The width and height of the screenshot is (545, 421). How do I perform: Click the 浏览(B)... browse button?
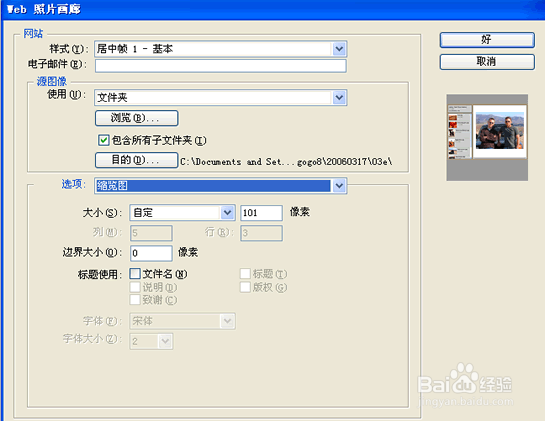[137, 118]
